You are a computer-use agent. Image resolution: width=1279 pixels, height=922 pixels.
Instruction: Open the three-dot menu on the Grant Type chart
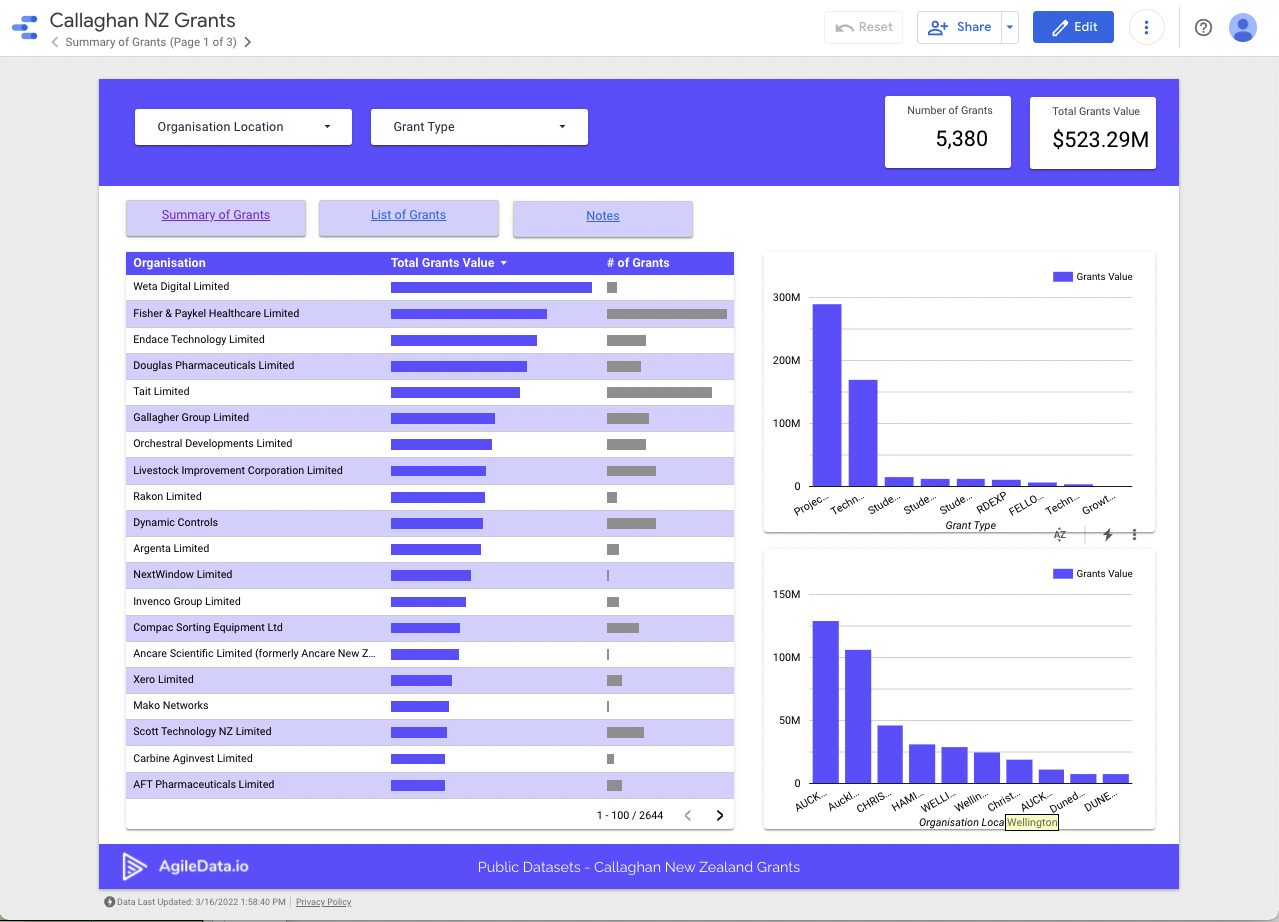(1134, 535)
